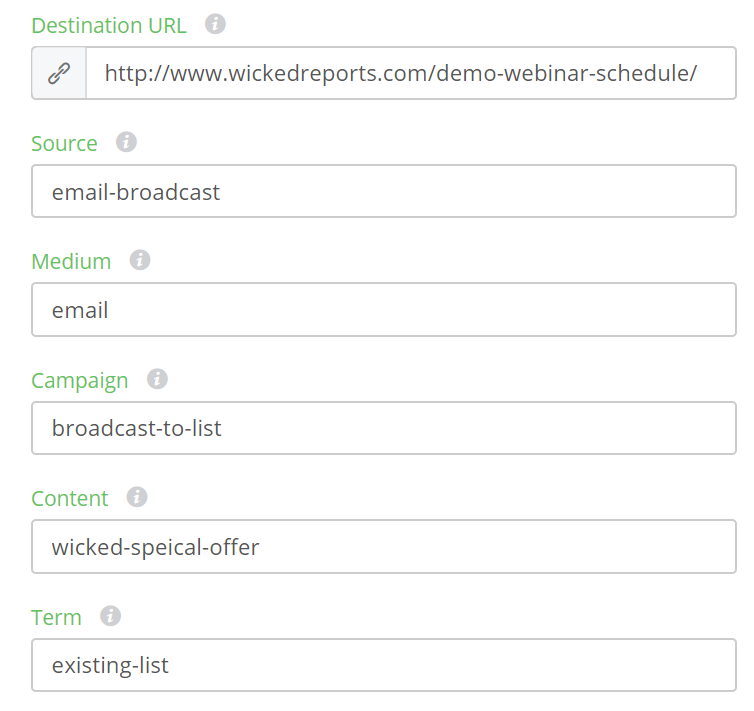Click the green Content label

70,498
